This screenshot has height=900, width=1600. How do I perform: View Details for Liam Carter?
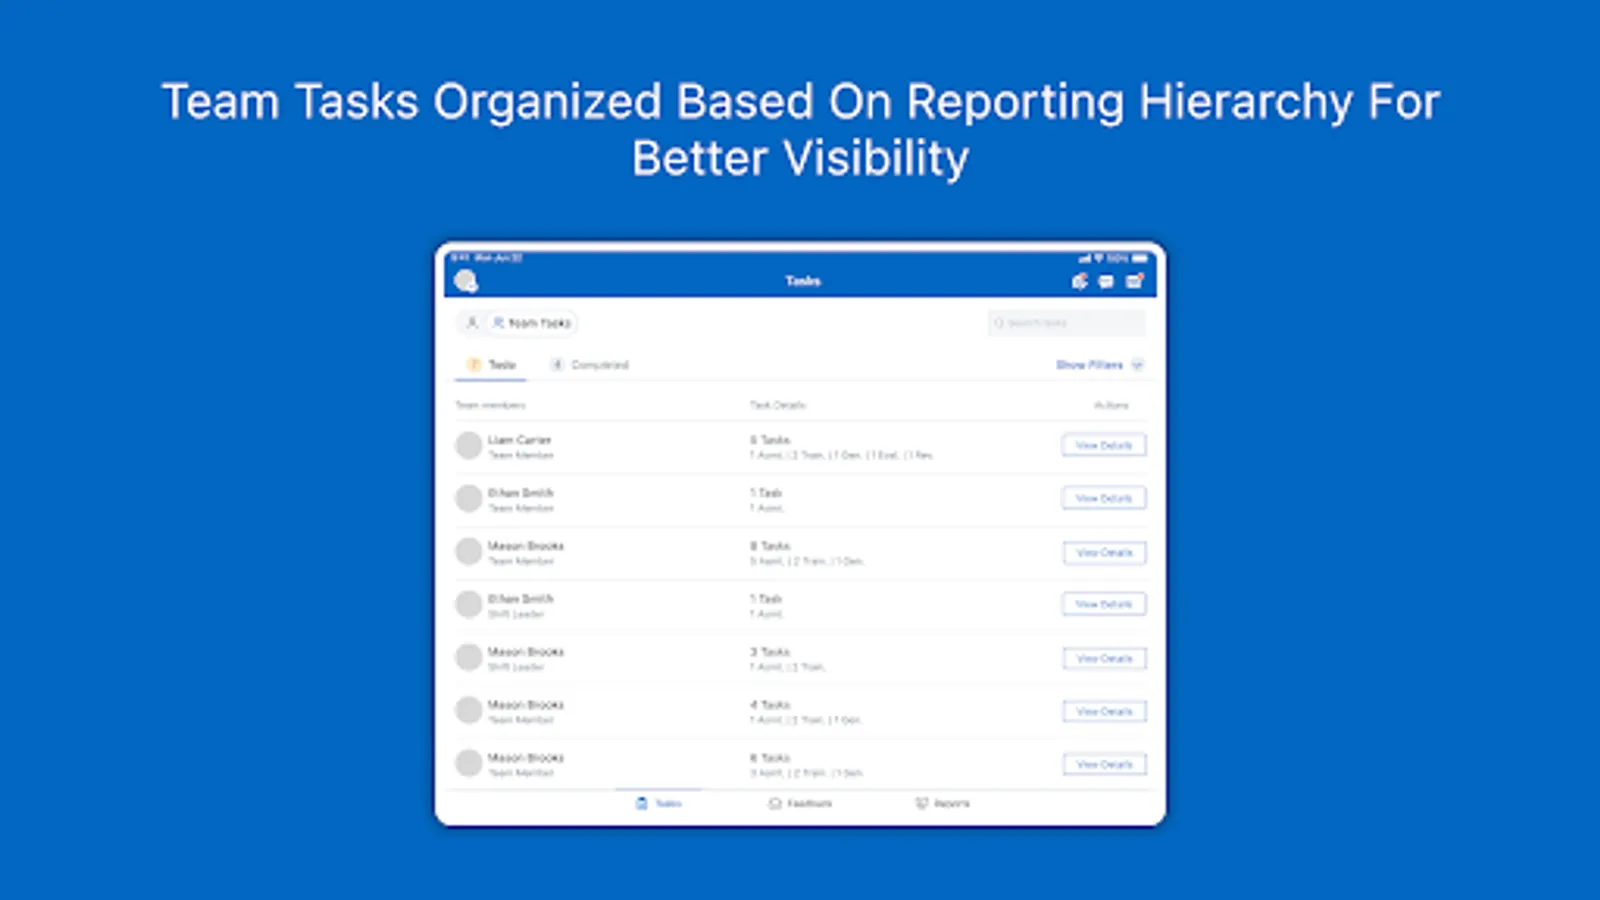[x=1104, y=445]
